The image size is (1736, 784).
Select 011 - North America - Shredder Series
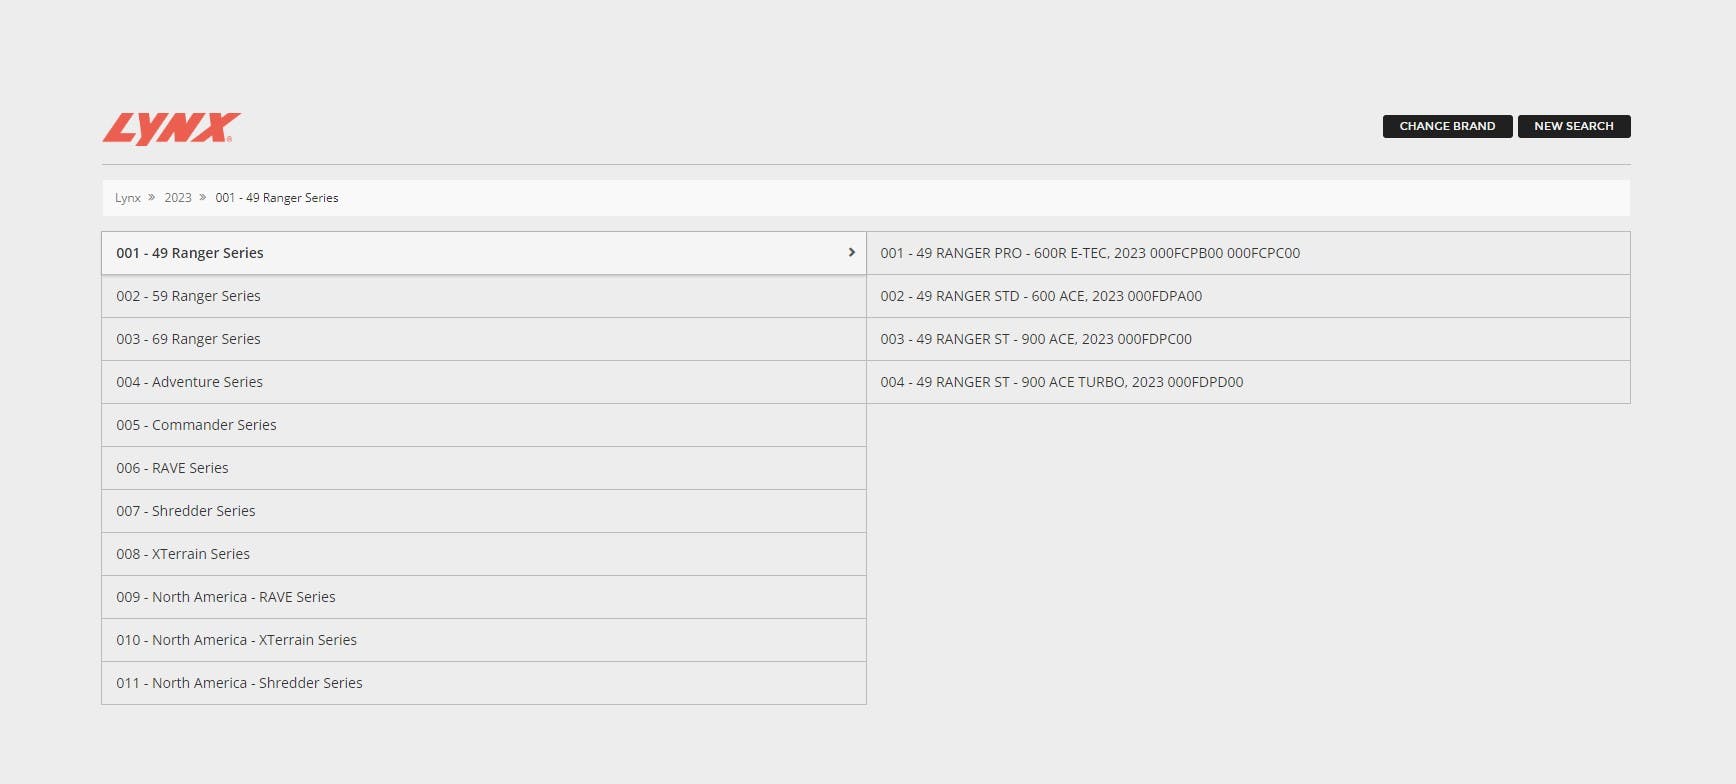click(x=239, y=683)
